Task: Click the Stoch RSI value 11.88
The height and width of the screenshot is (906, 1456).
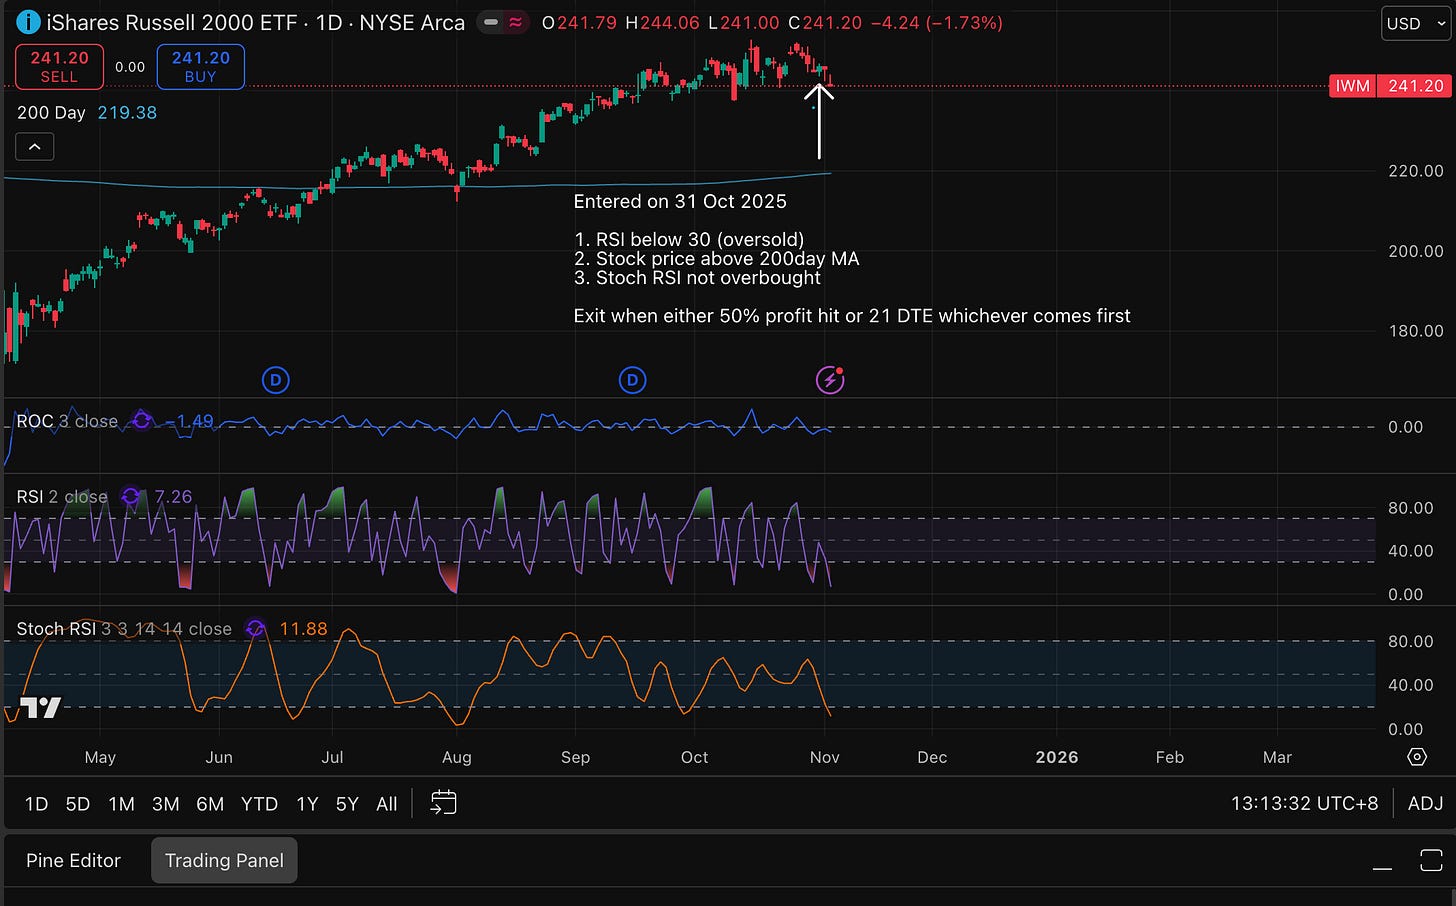Action: coord(303,628)
